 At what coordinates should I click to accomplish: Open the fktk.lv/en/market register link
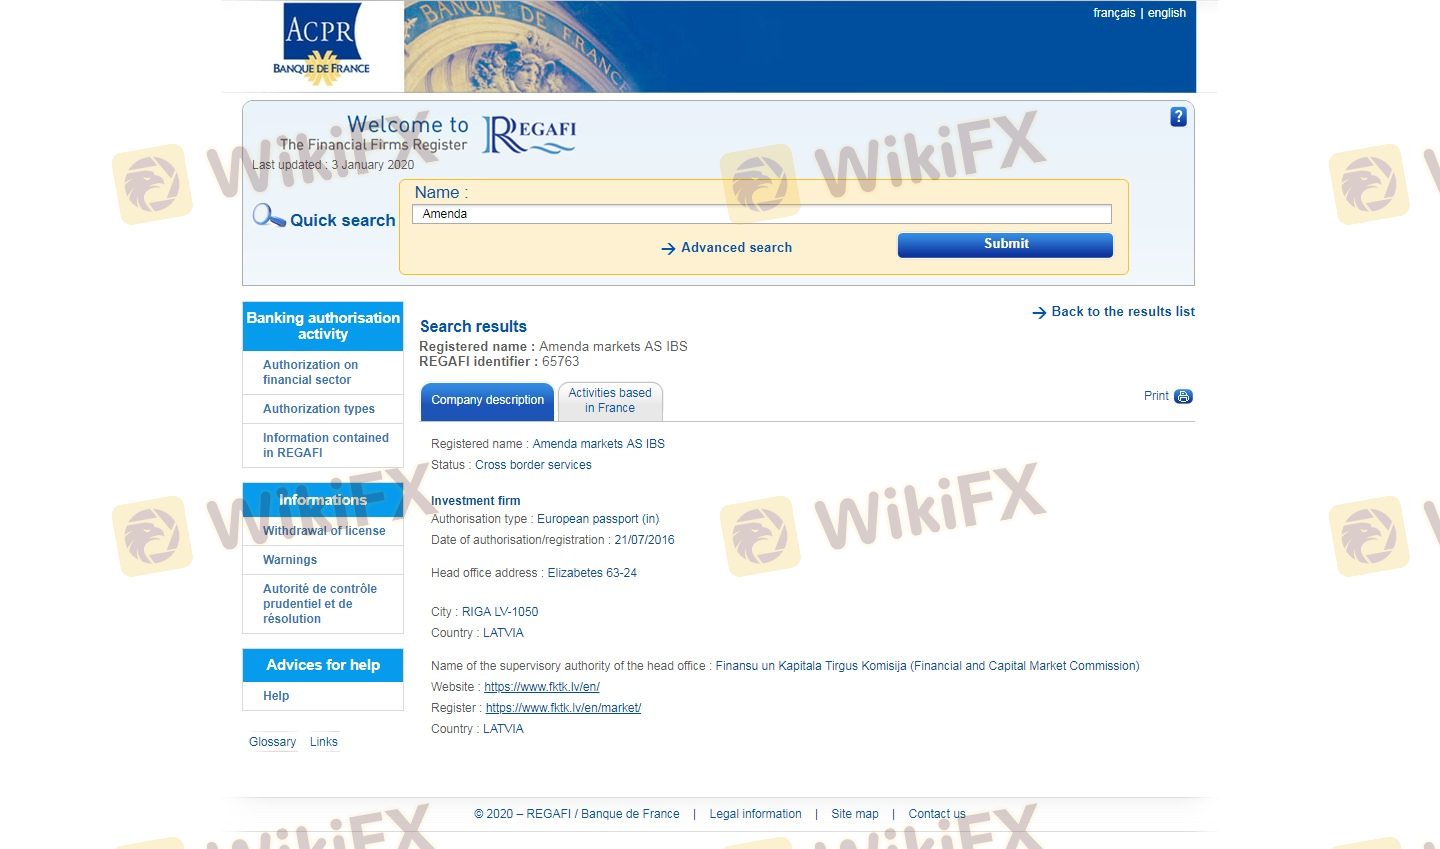(563, 708)
